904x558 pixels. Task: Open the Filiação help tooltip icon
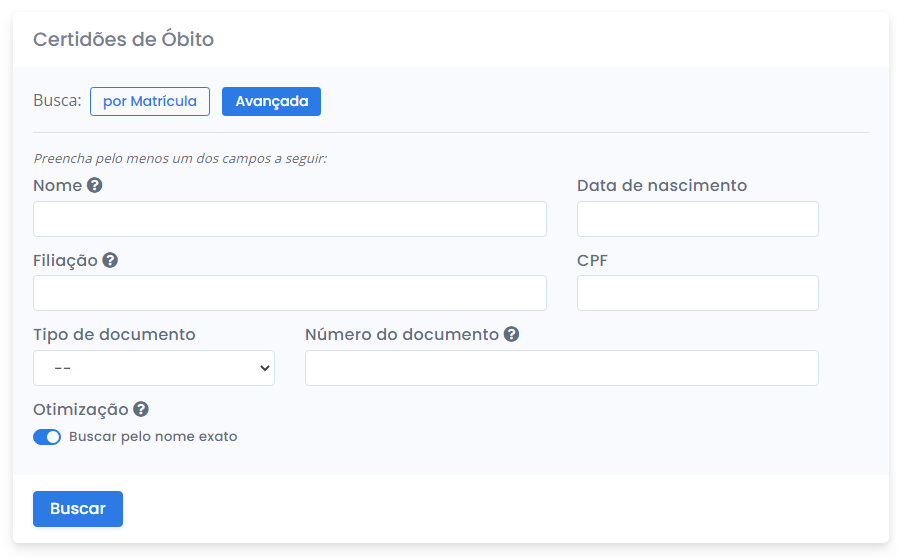pos(110,260)
